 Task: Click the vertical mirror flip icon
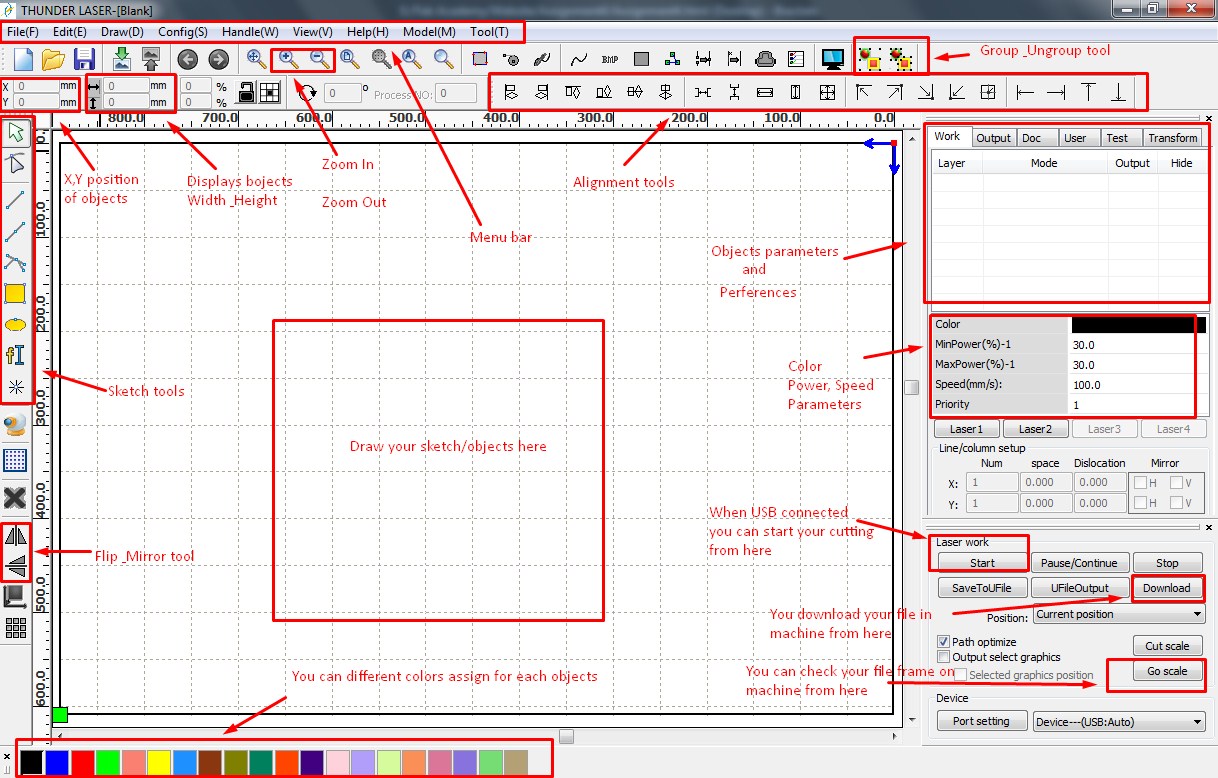pyautogui.click(x=15, y=567)
